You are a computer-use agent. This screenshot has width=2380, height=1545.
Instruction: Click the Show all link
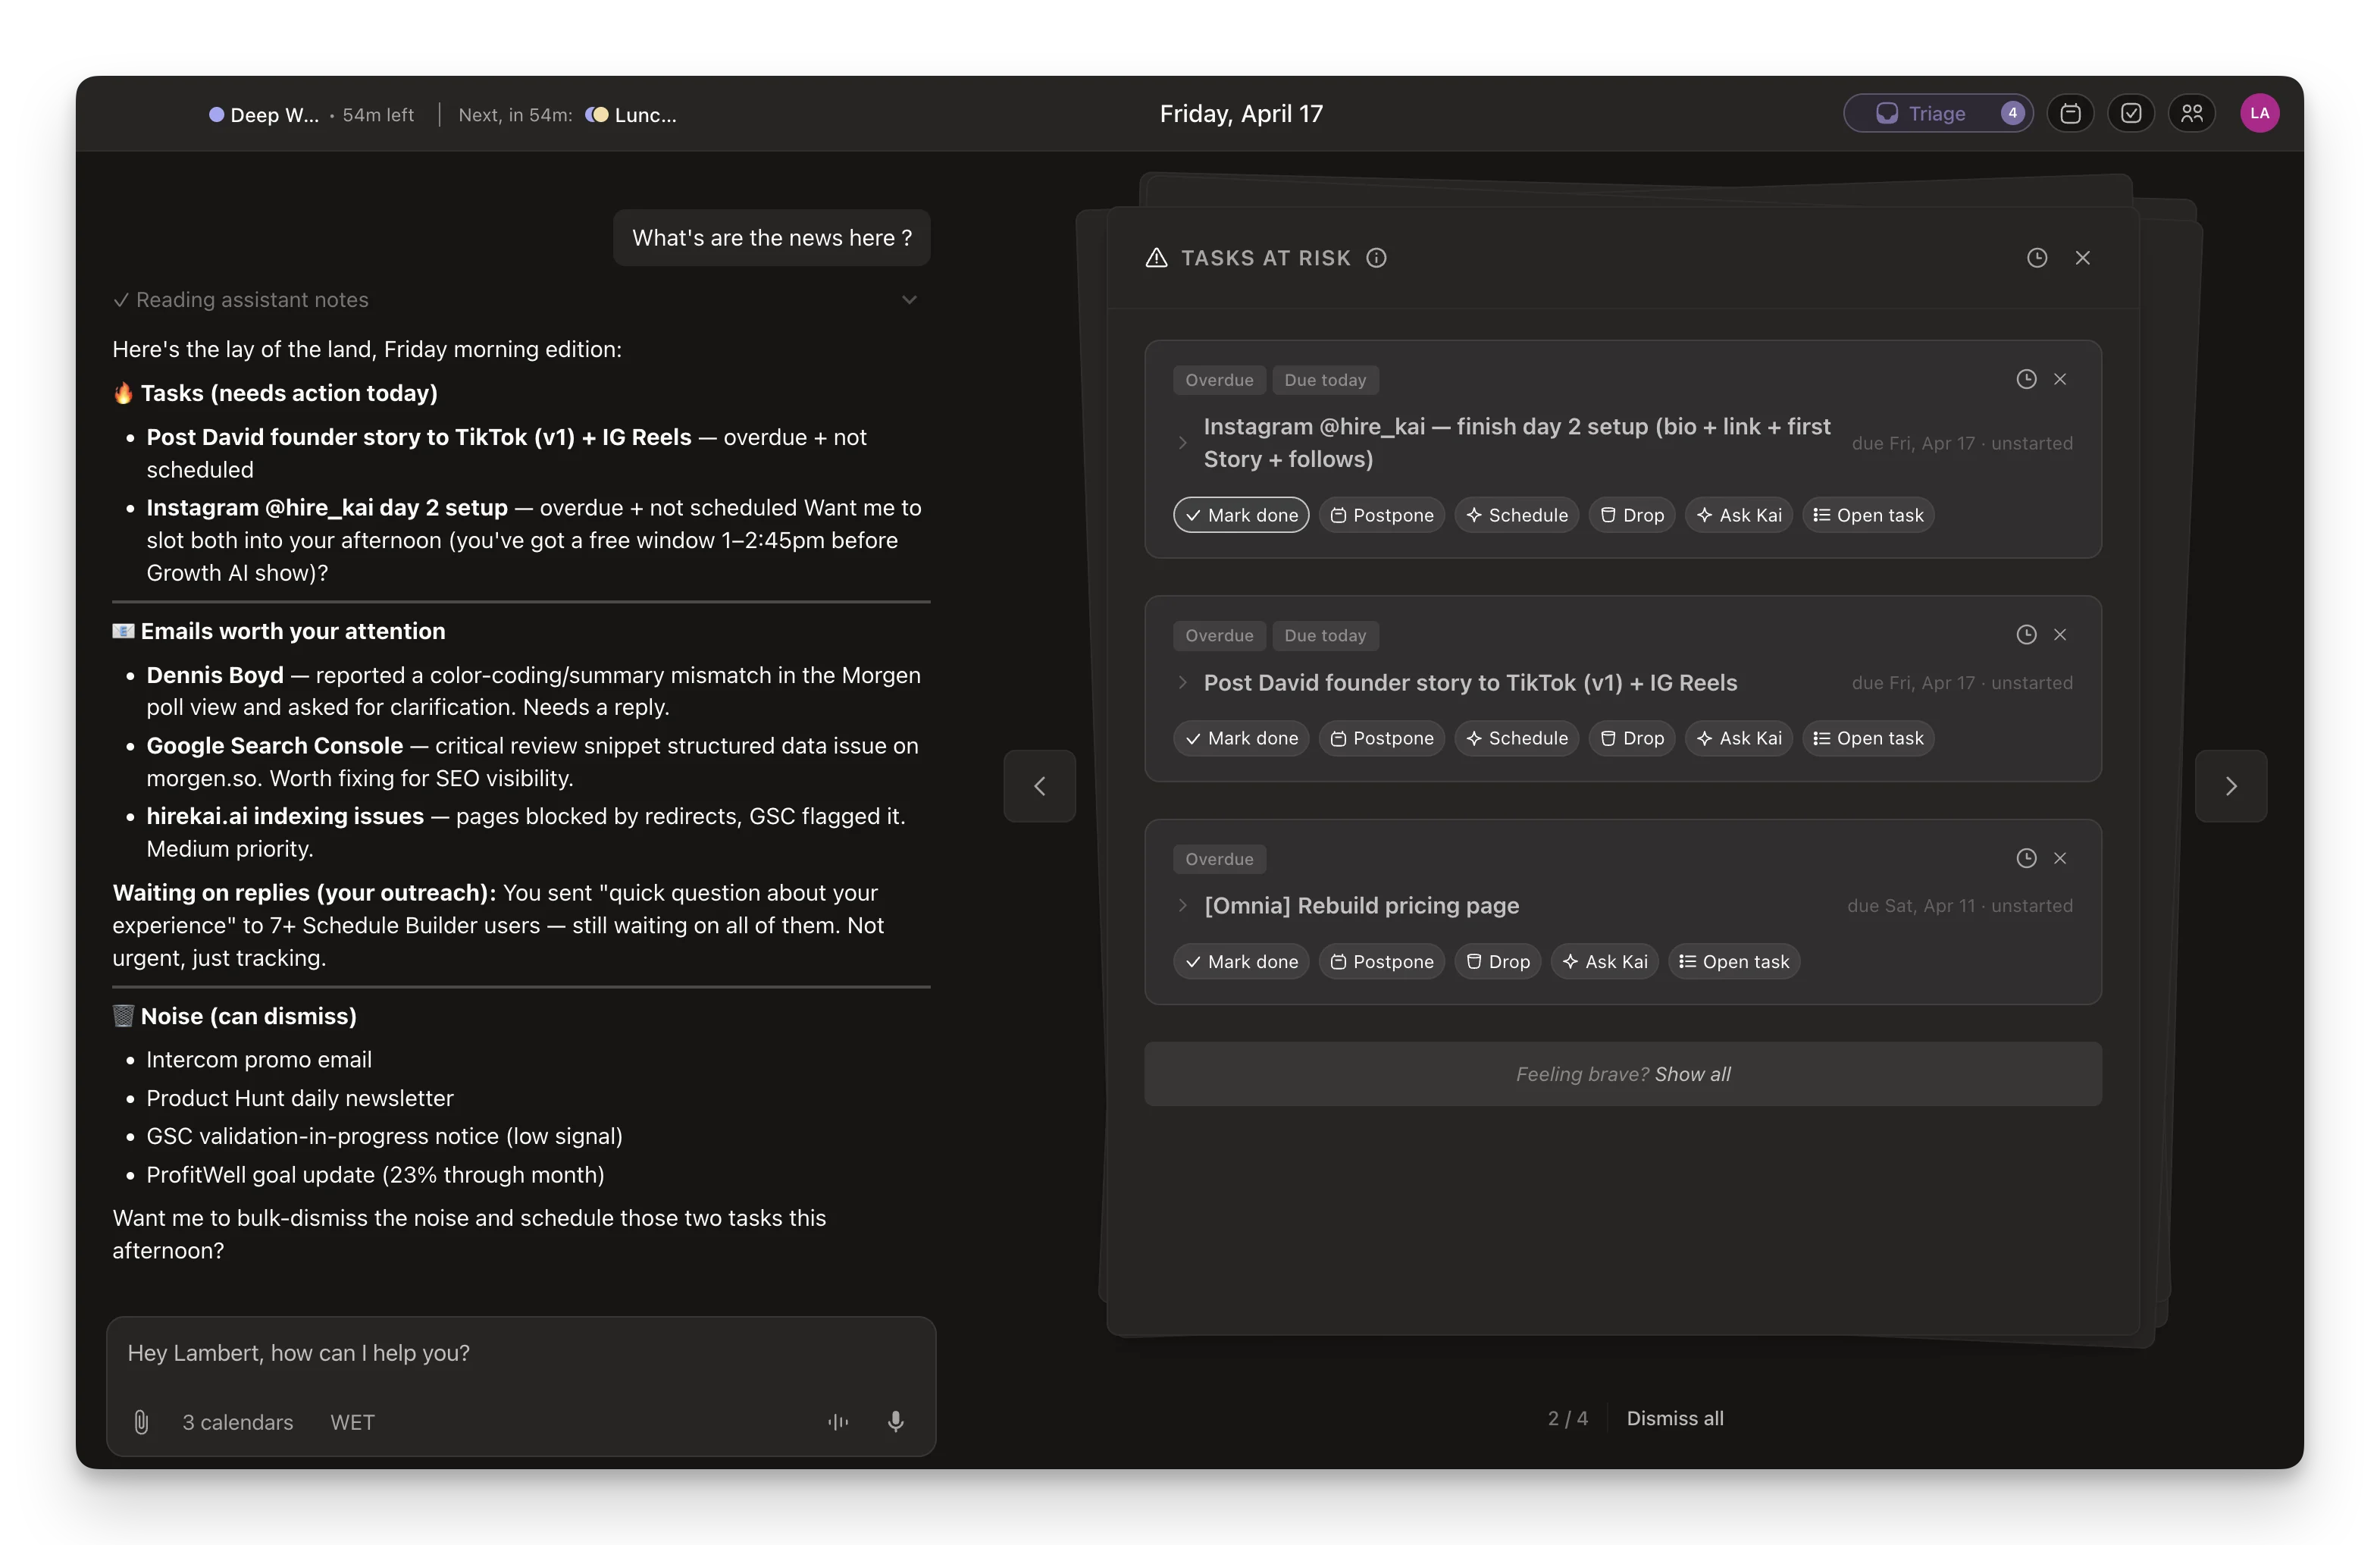click(x=1692, y=1074)
